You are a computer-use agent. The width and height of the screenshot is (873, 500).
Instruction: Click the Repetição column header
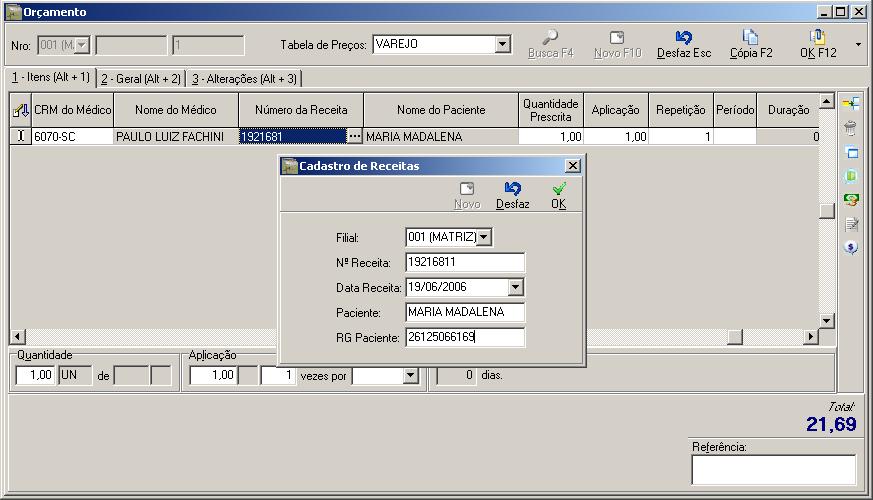[x=681, y=110]
